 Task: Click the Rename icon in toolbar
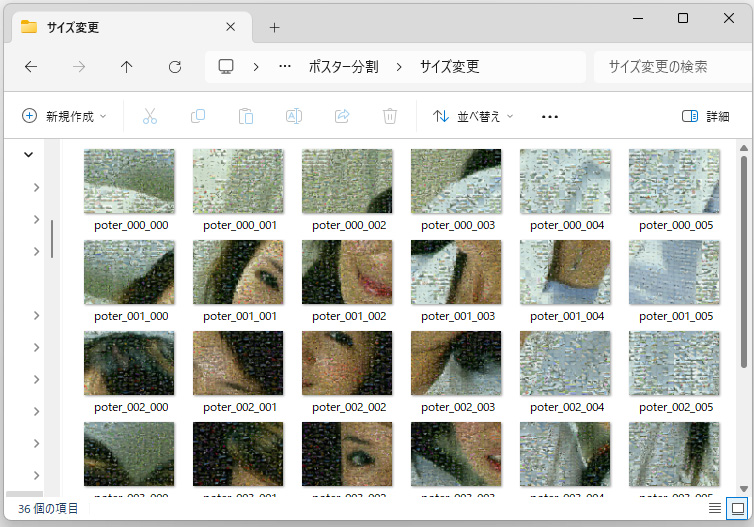pos(294,116)
